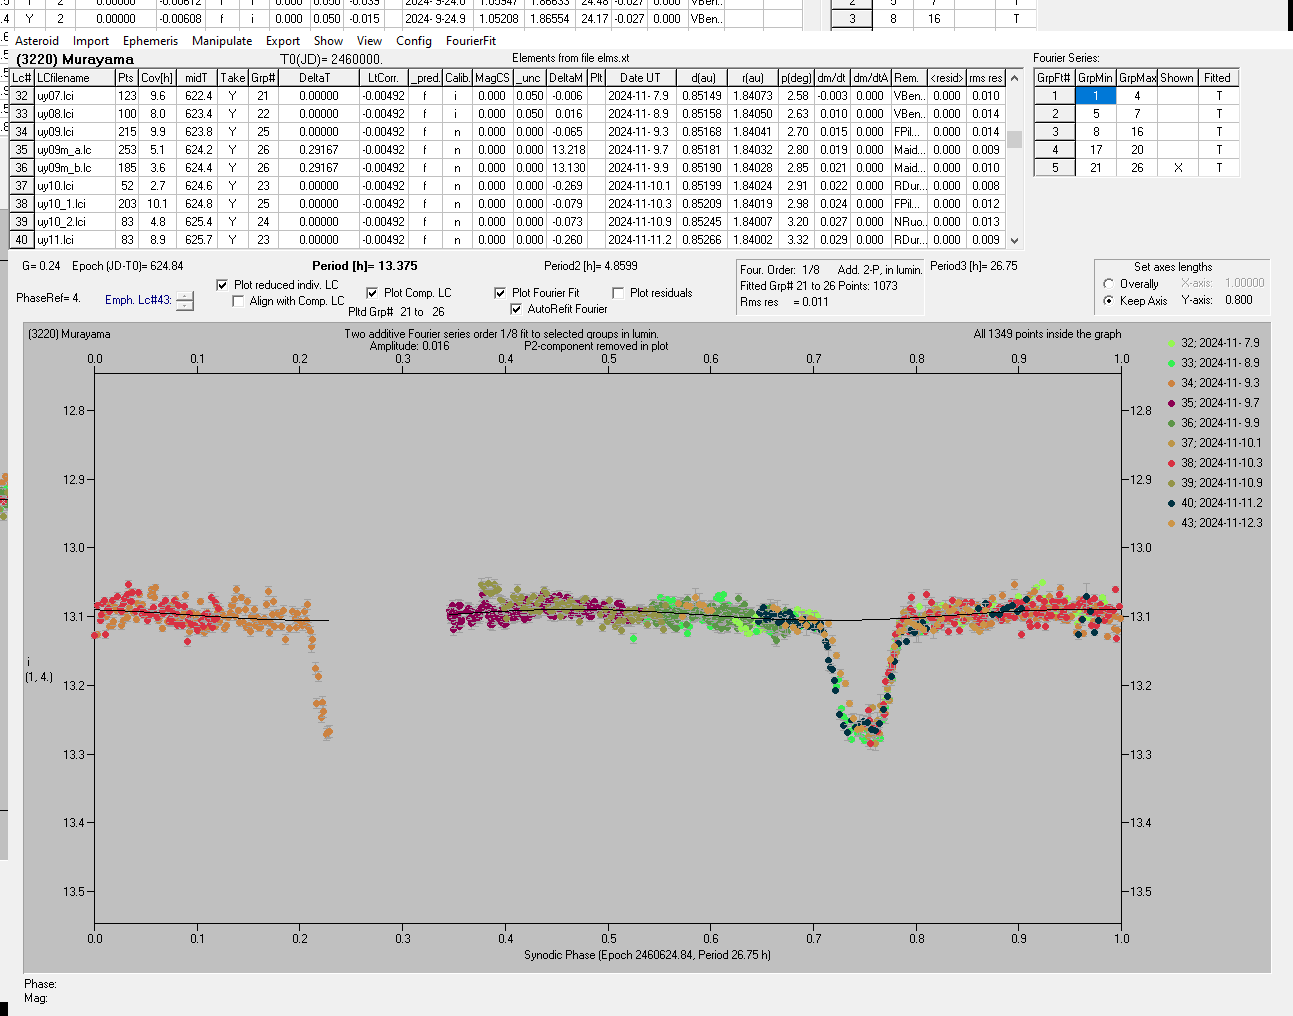Select row uy11.lci in lightcurve table
Viewport: 1293px width, 1016px height.
click(508, 240)
